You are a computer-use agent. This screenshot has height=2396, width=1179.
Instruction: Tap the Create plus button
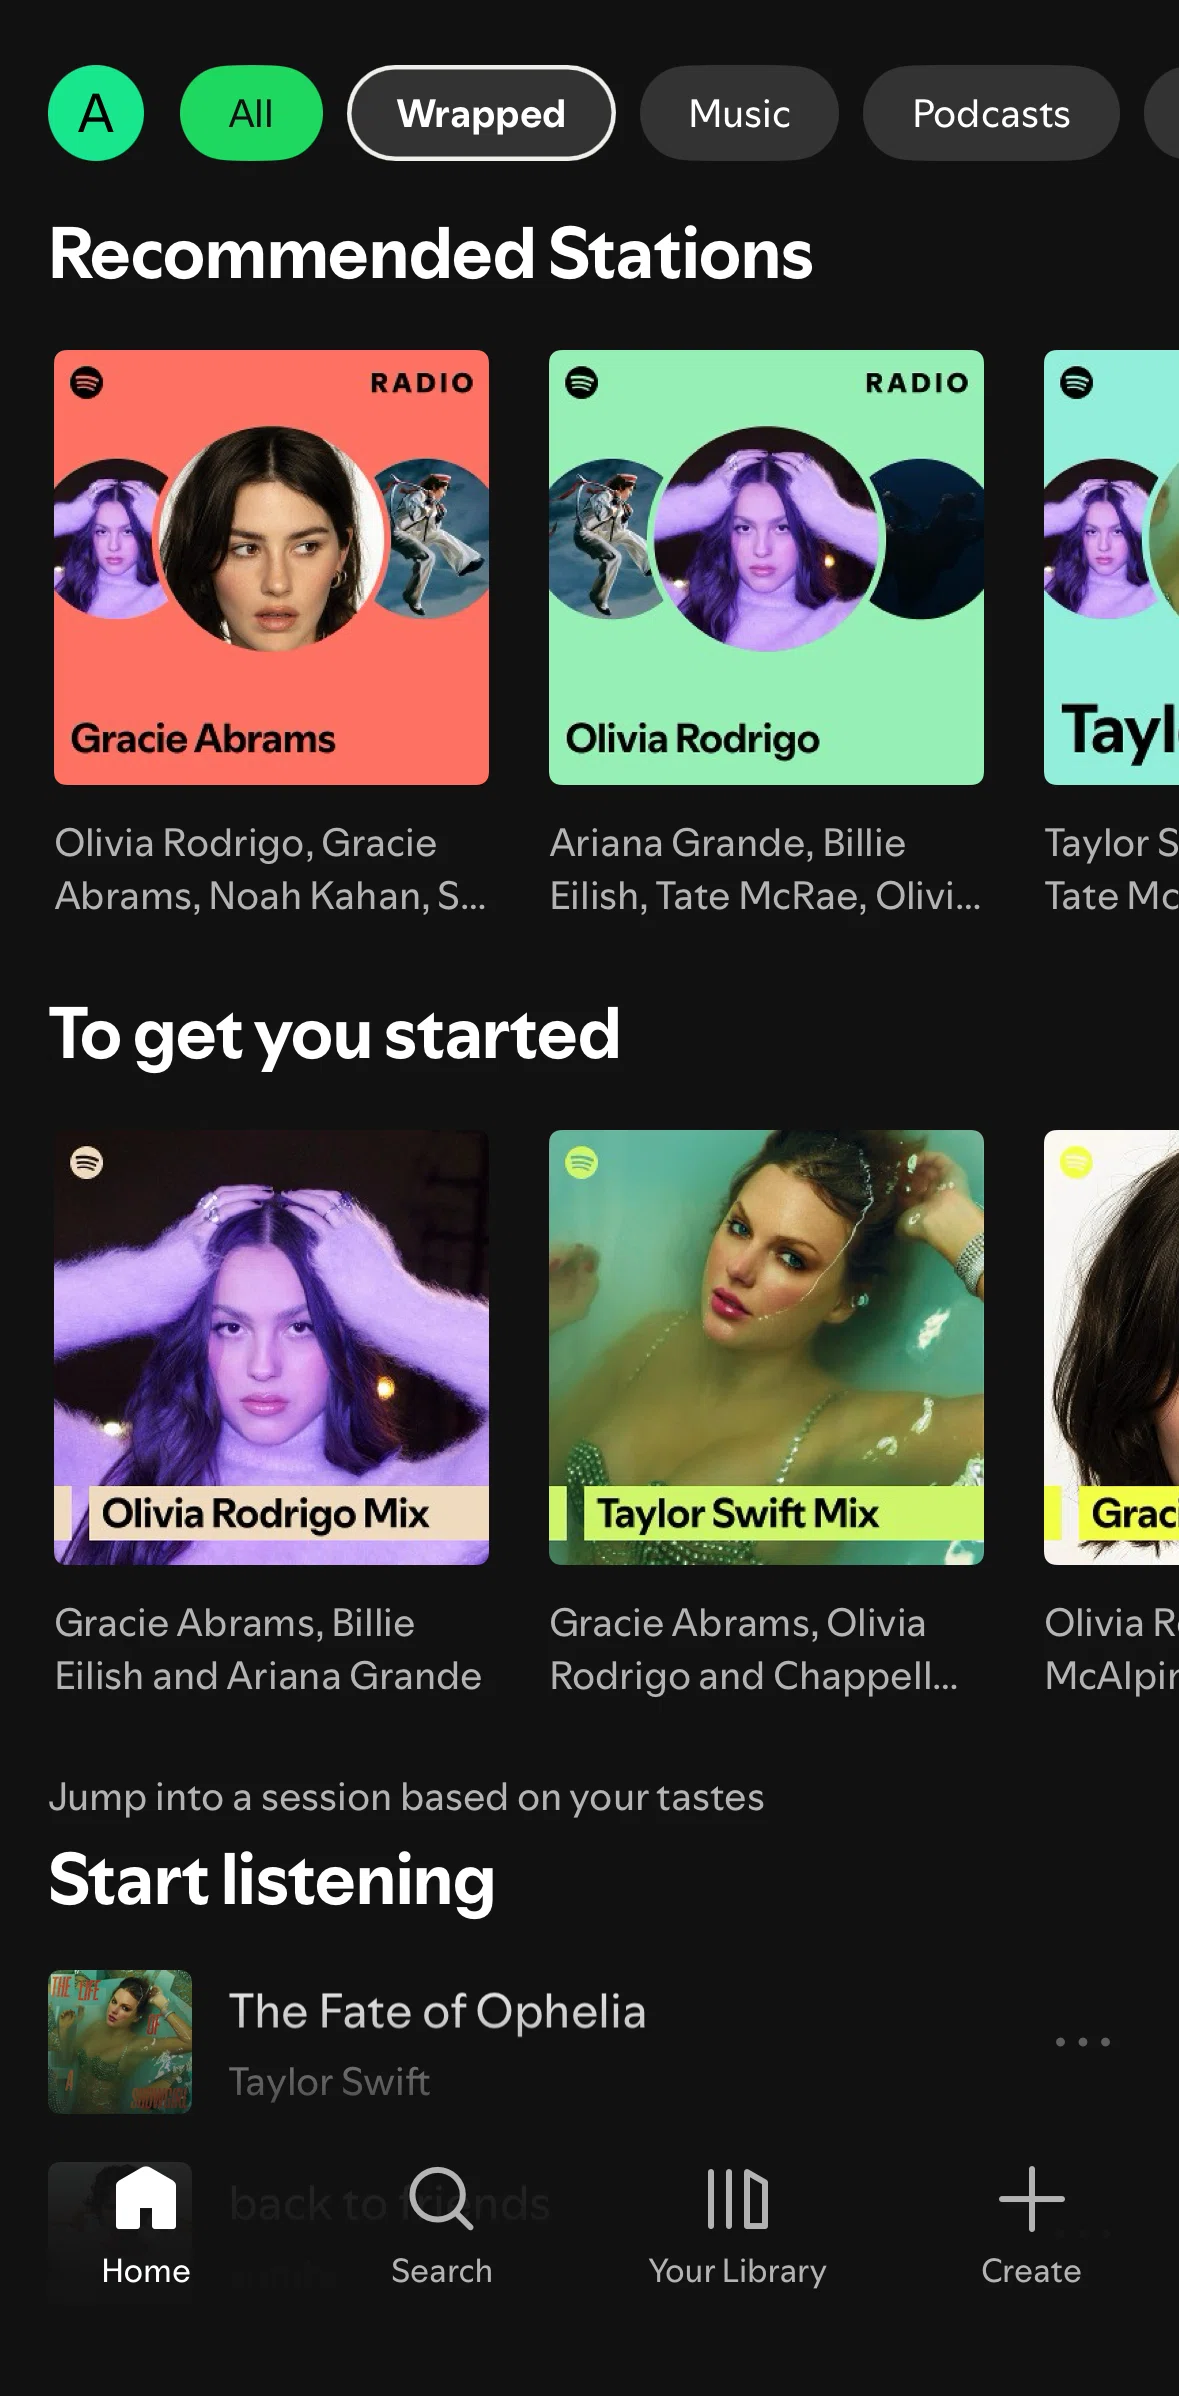coord(1031,2225)
